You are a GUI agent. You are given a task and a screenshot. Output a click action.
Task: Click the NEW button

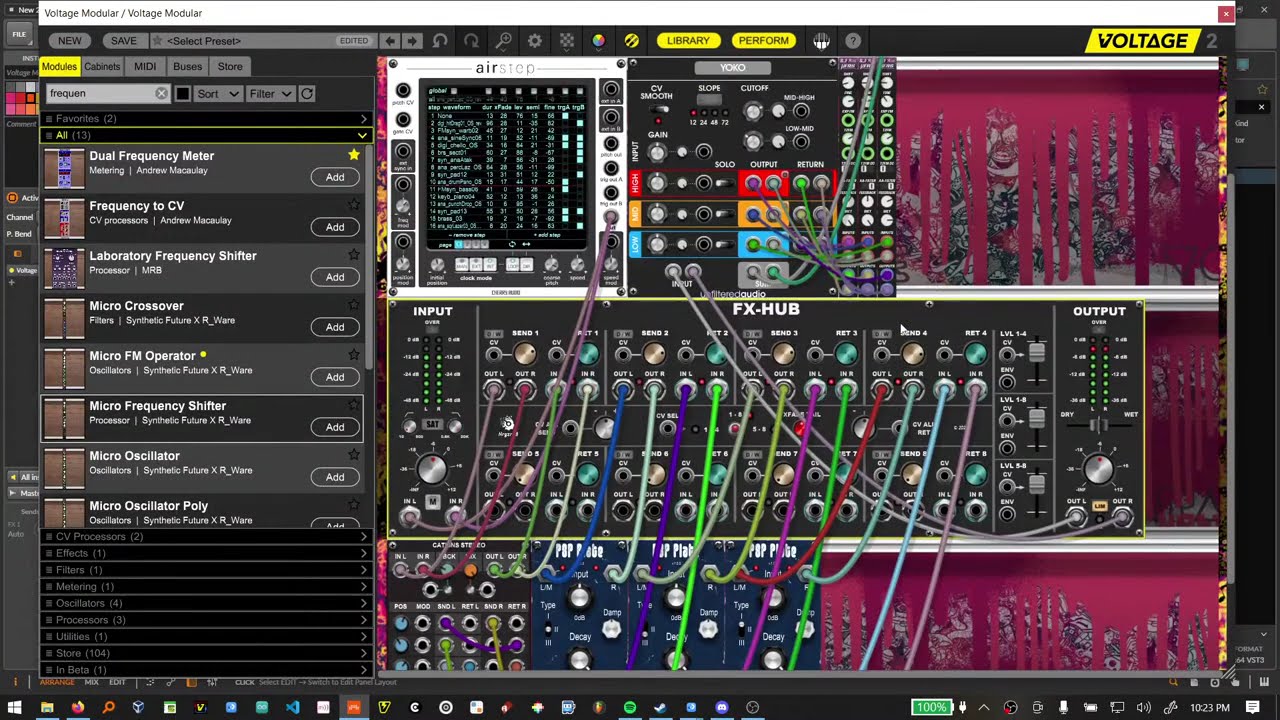point(70,41)
